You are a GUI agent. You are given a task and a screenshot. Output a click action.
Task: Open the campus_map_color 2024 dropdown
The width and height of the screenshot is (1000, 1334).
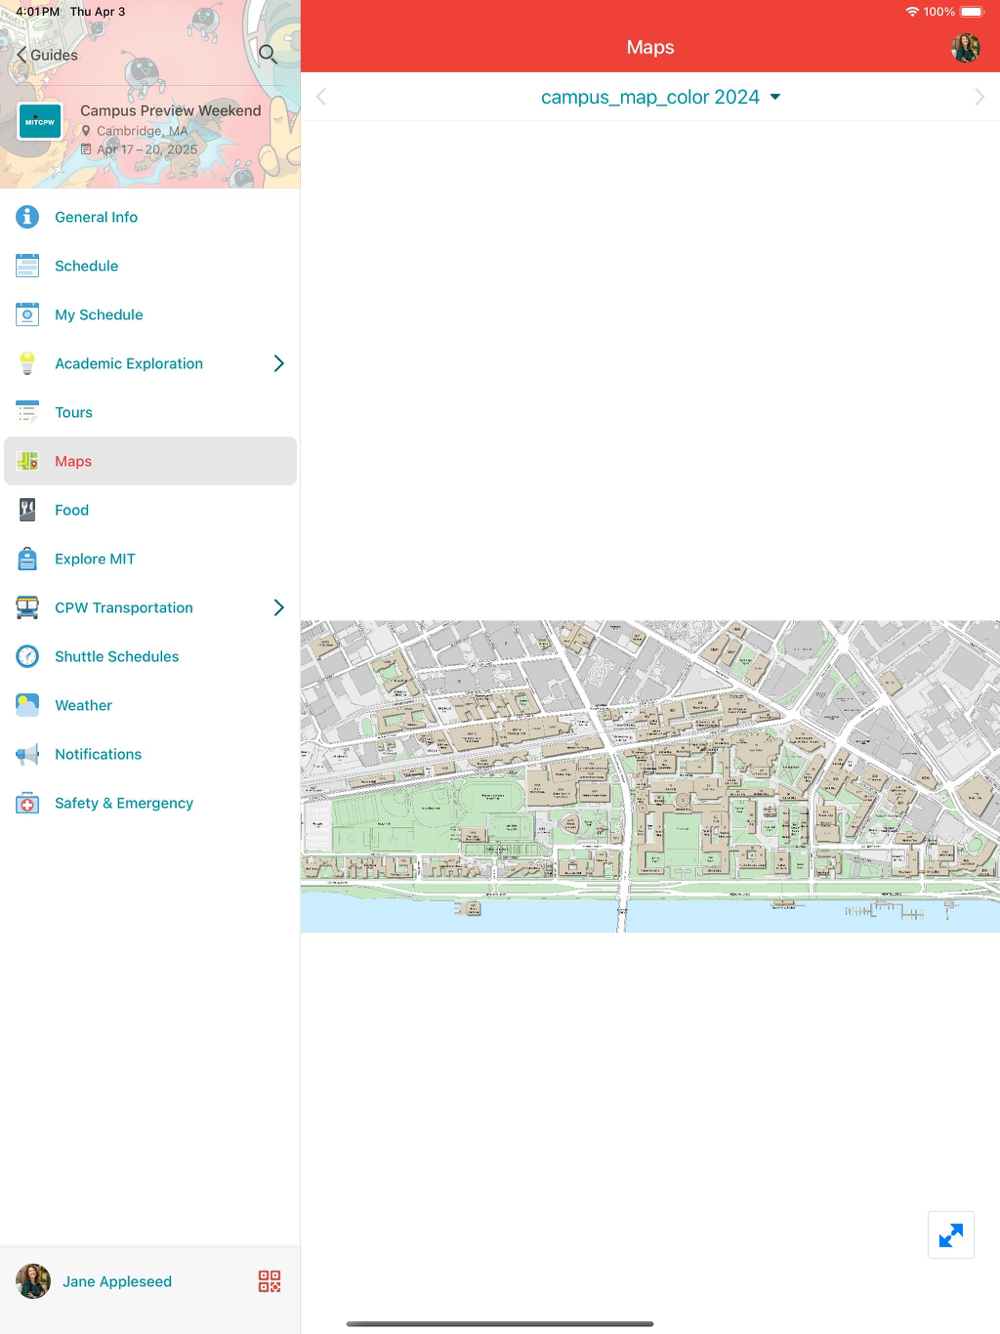pos(660,97)
